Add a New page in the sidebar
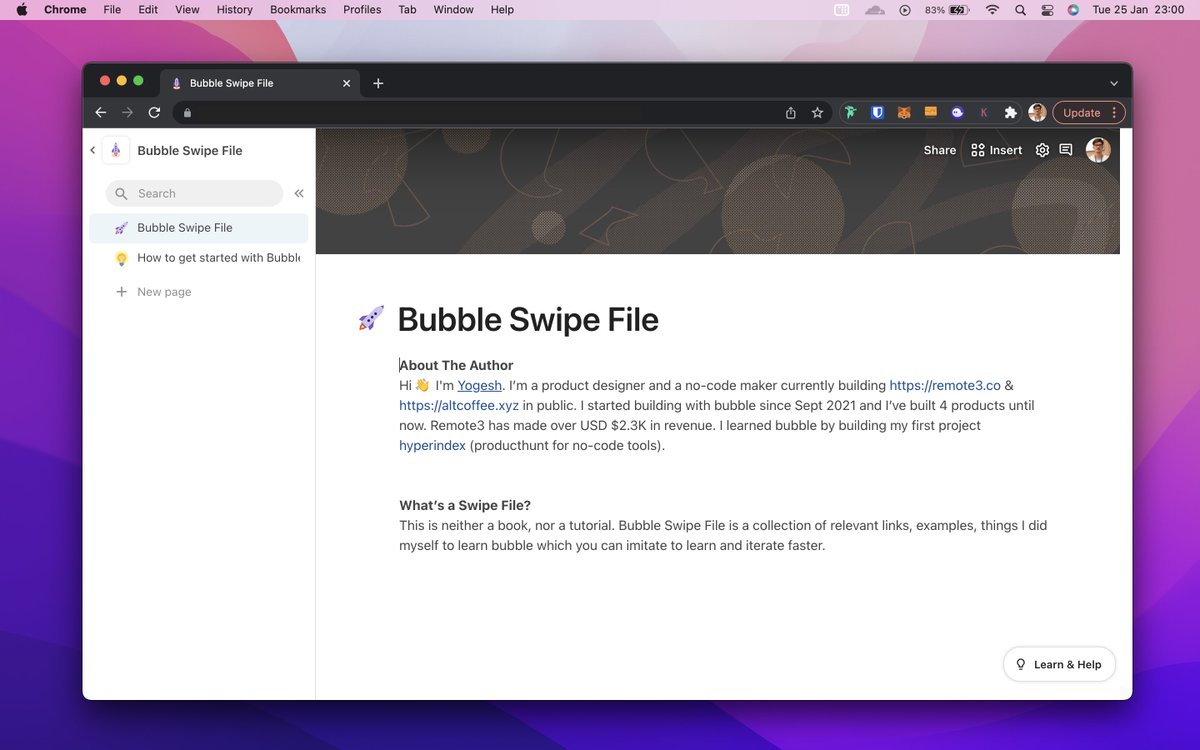This screenshot has height=750, width=1200. pos(153,292)
